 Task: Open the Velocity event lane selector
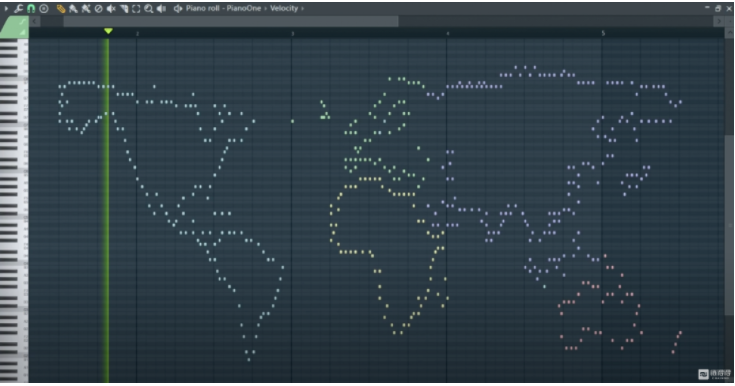(x=284, y=8)
